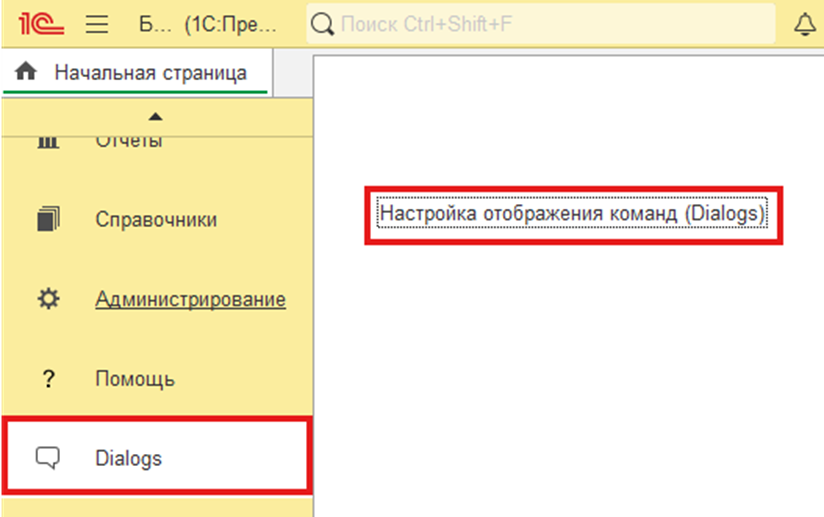Click the Отчеты chart icon in the sidebar

[48, 141]
